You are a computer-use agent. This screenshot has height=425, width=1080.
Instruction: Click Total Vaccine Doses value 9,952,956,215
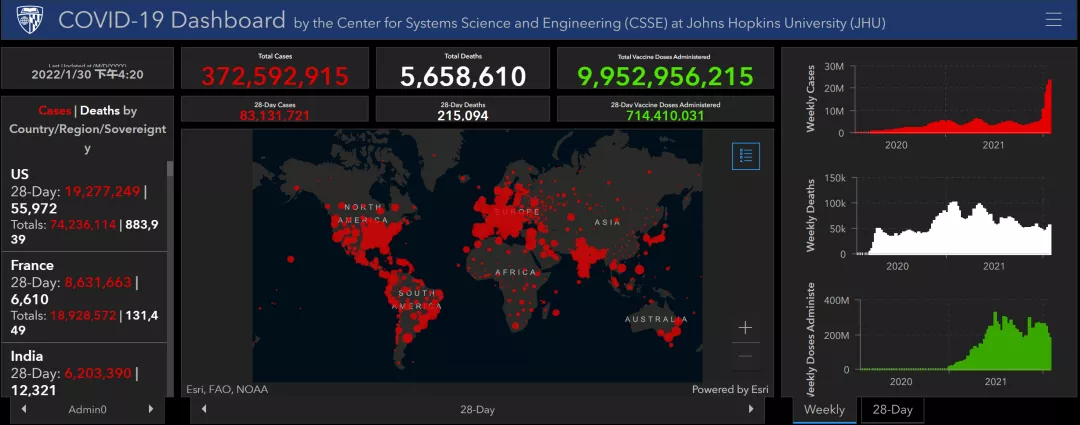tap(665, 76)
